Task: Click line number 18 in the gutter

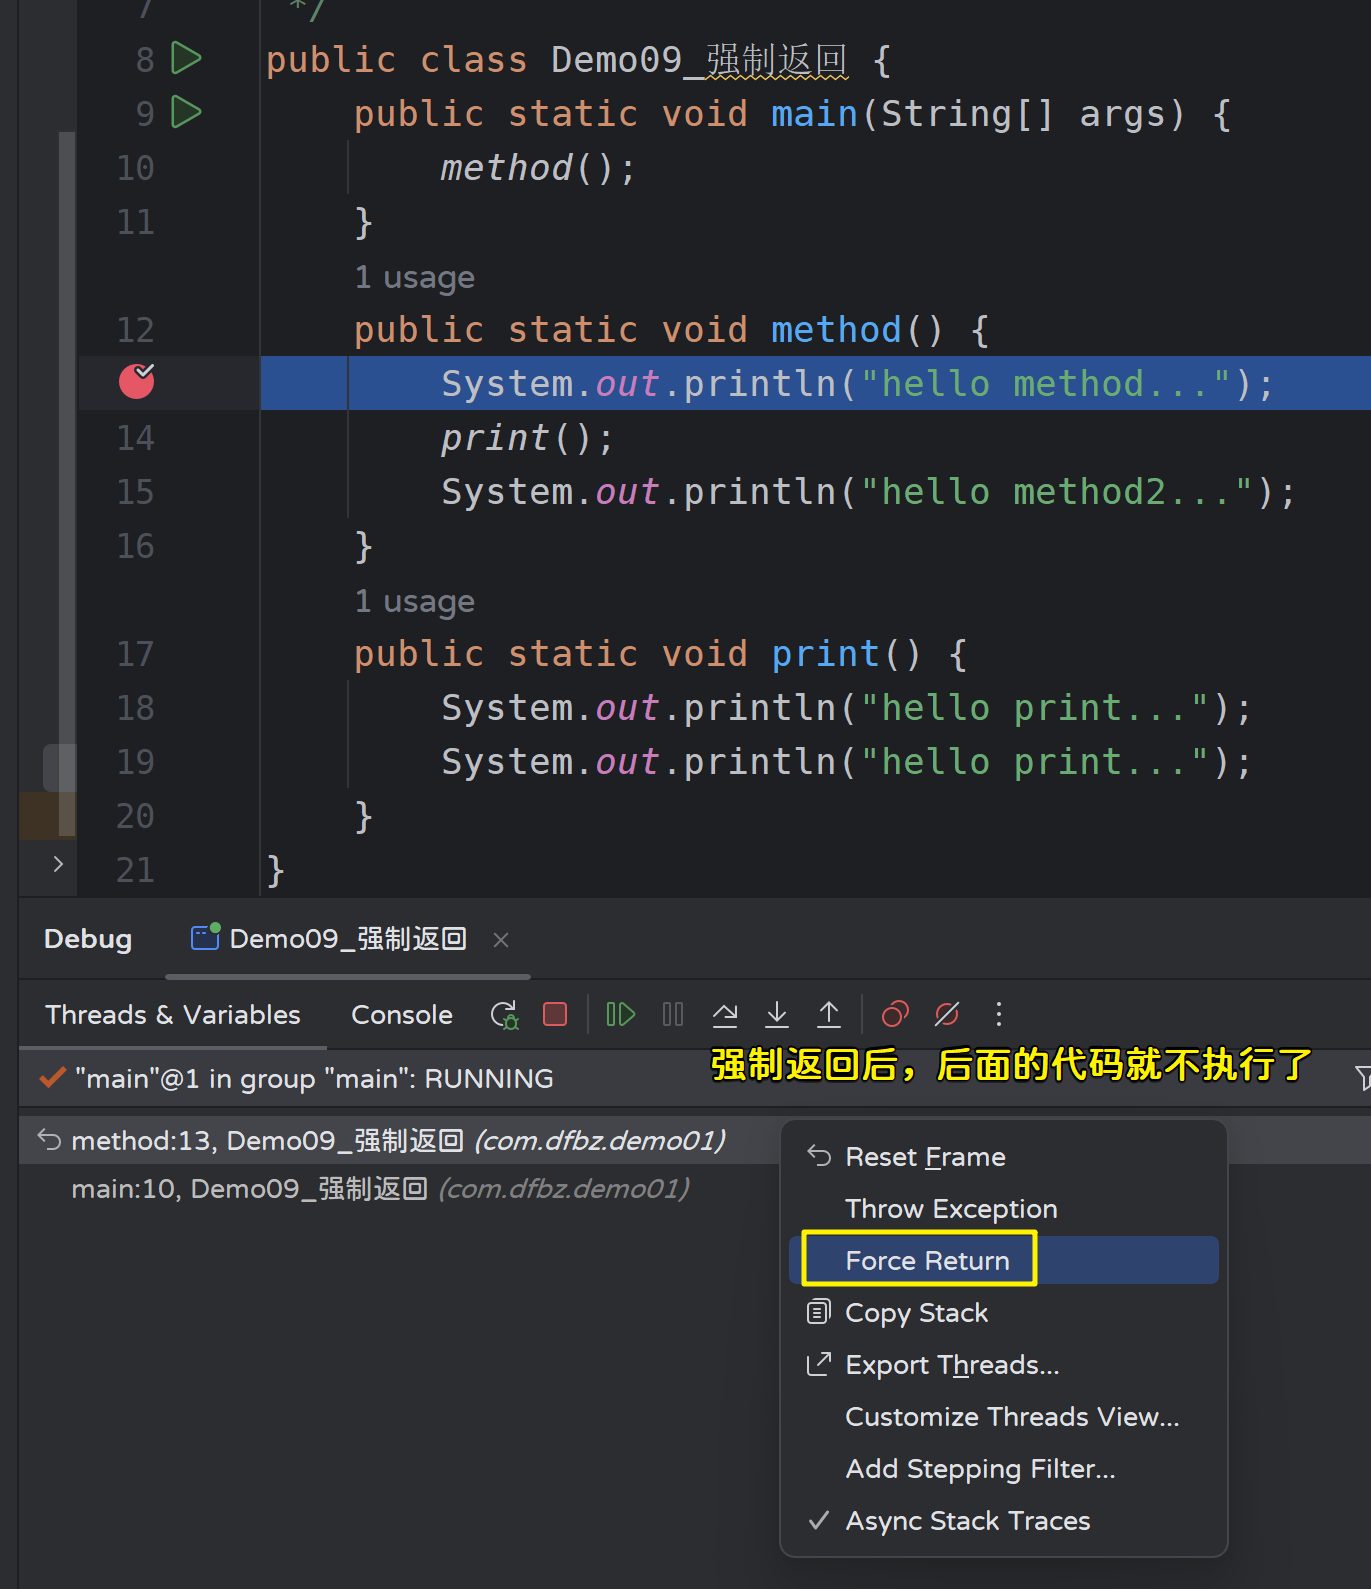Action: 135,707
